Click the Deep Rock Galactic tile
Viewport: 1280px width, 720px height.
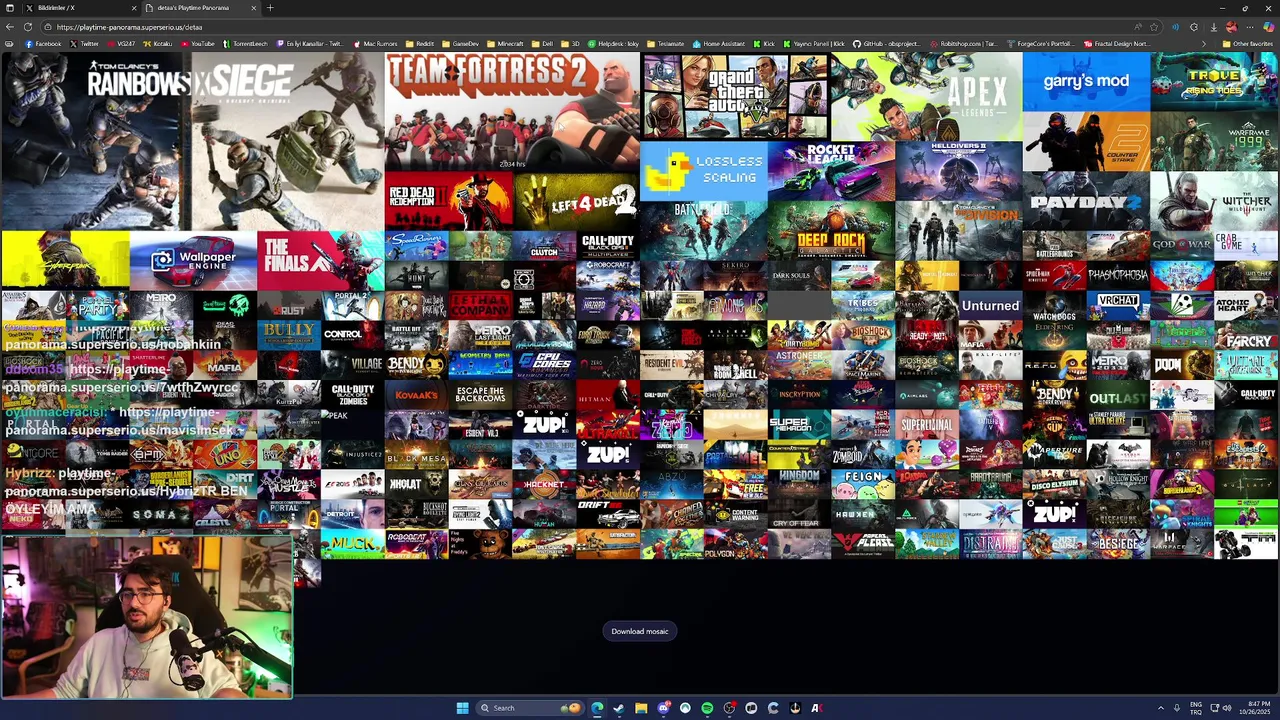coord(831,231)
